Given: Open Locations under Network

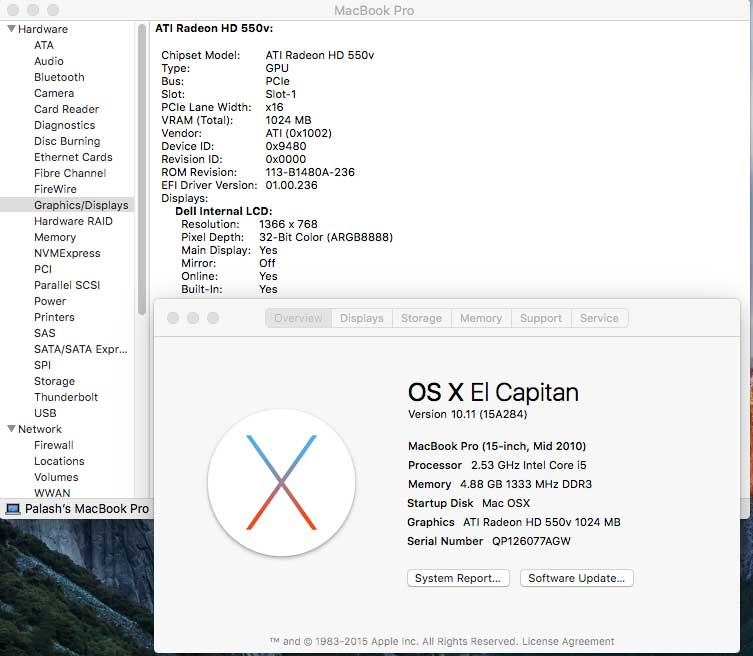Looking at the screenshot, I should pos(59,461).
